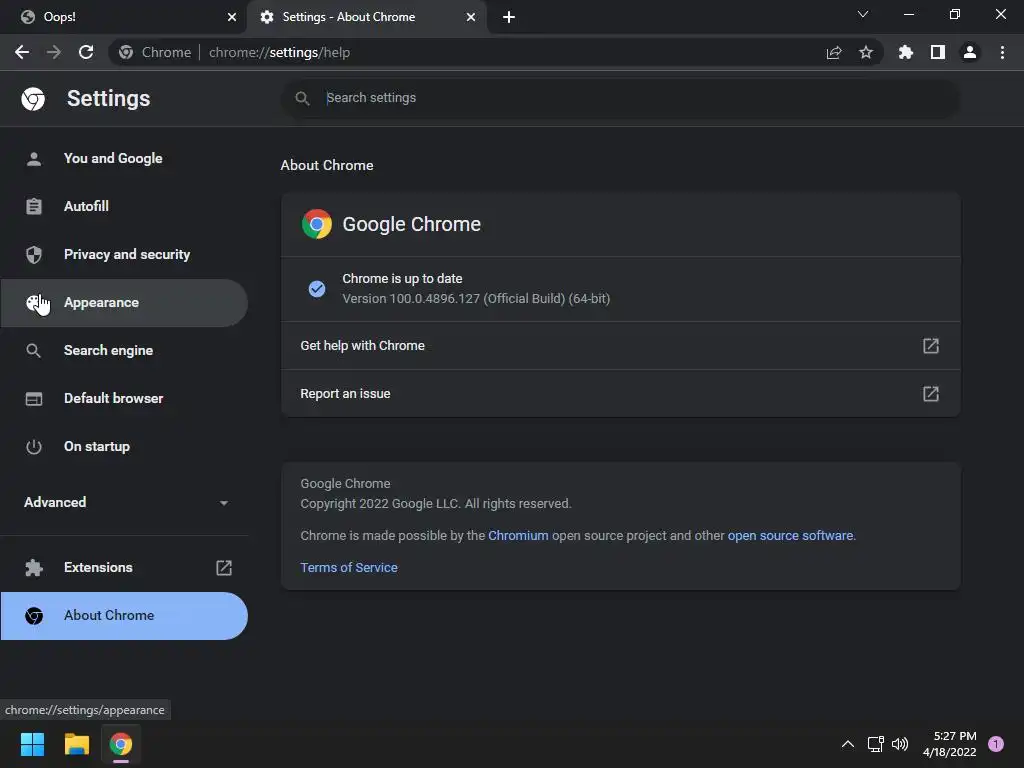Expand the Advanced section in sidebar
Viewport: 1024px width, 768px height.
coord(124,502)
